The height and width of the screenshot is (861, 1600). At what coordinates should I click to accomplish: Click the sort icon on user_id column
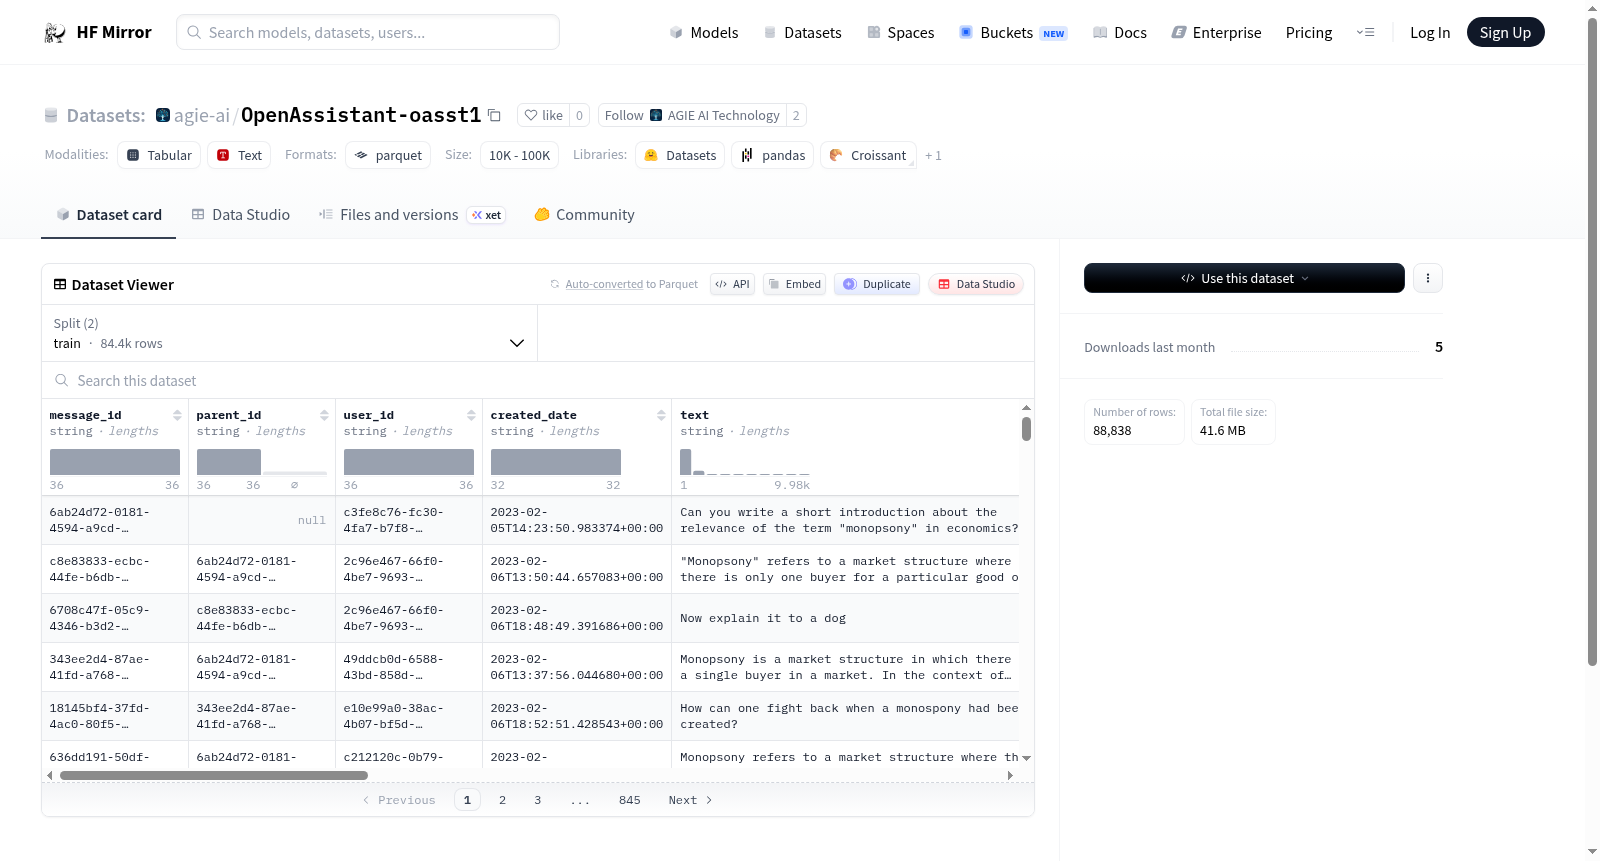tap(471, 415)
